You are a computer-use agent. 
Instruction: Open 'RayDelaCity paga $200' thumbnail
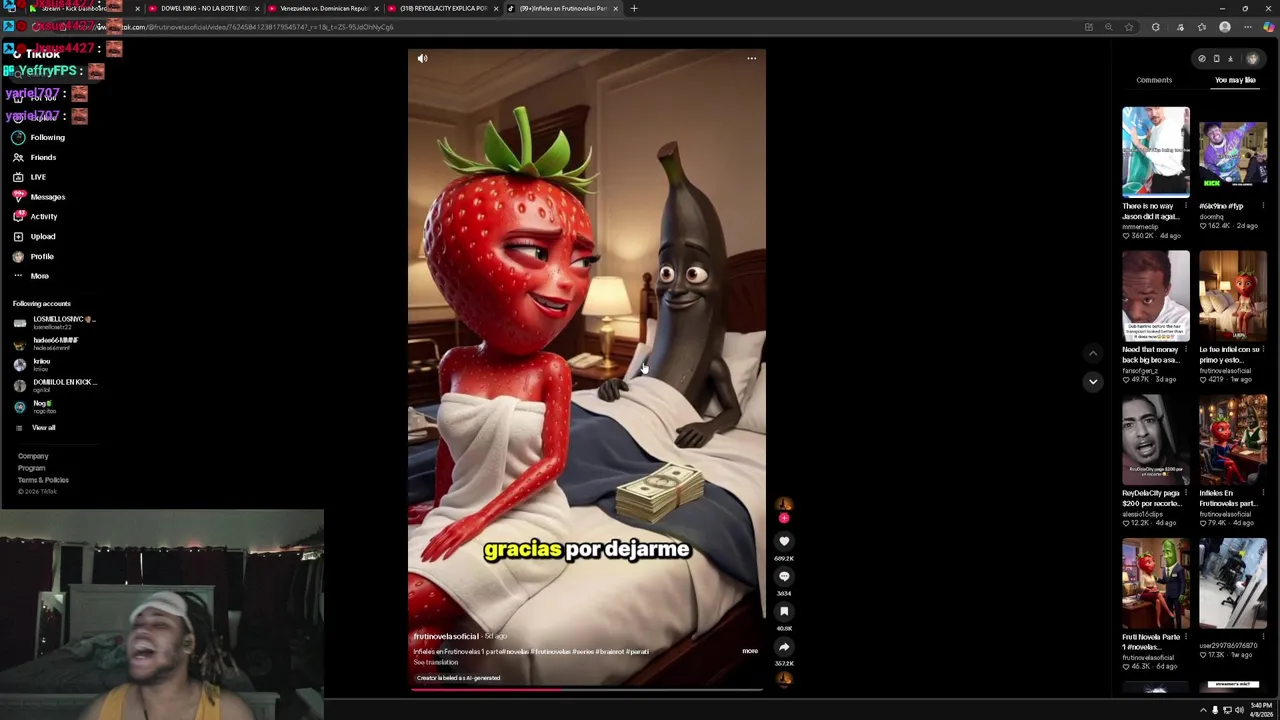pos(1156,440)
